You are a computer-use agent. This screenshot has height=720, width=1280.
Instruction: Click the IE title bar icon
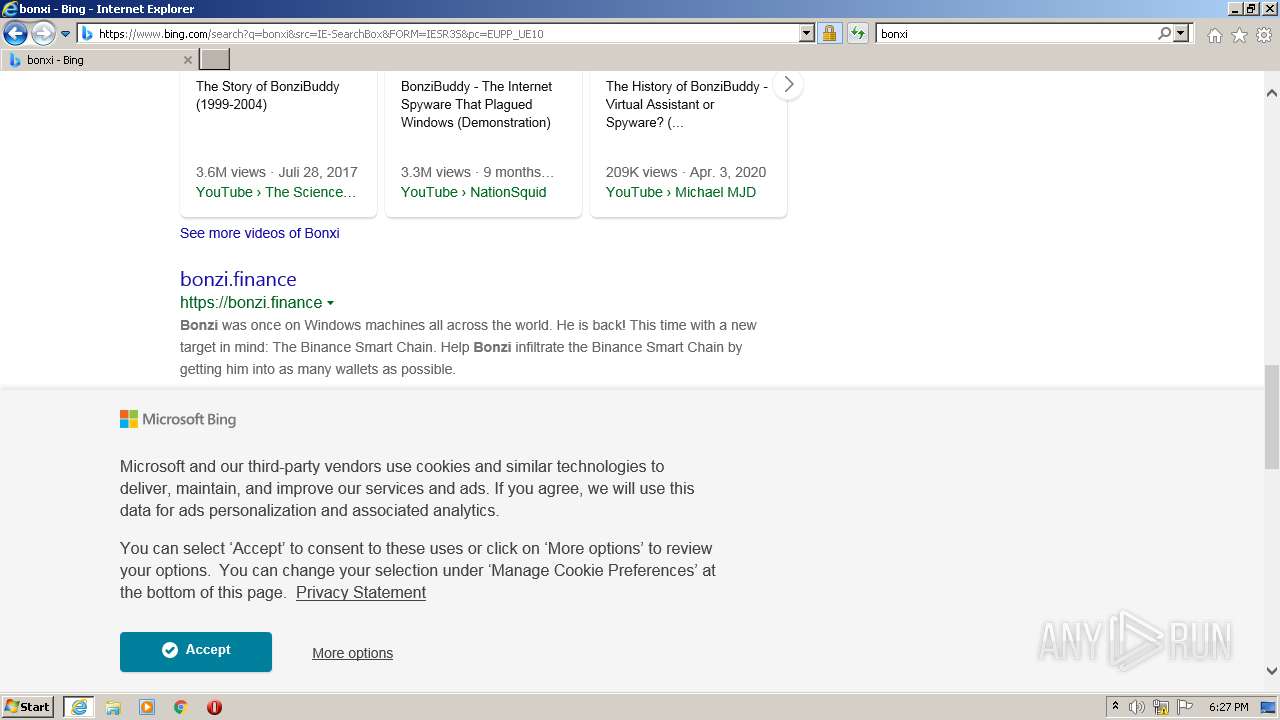coord(10,9)
